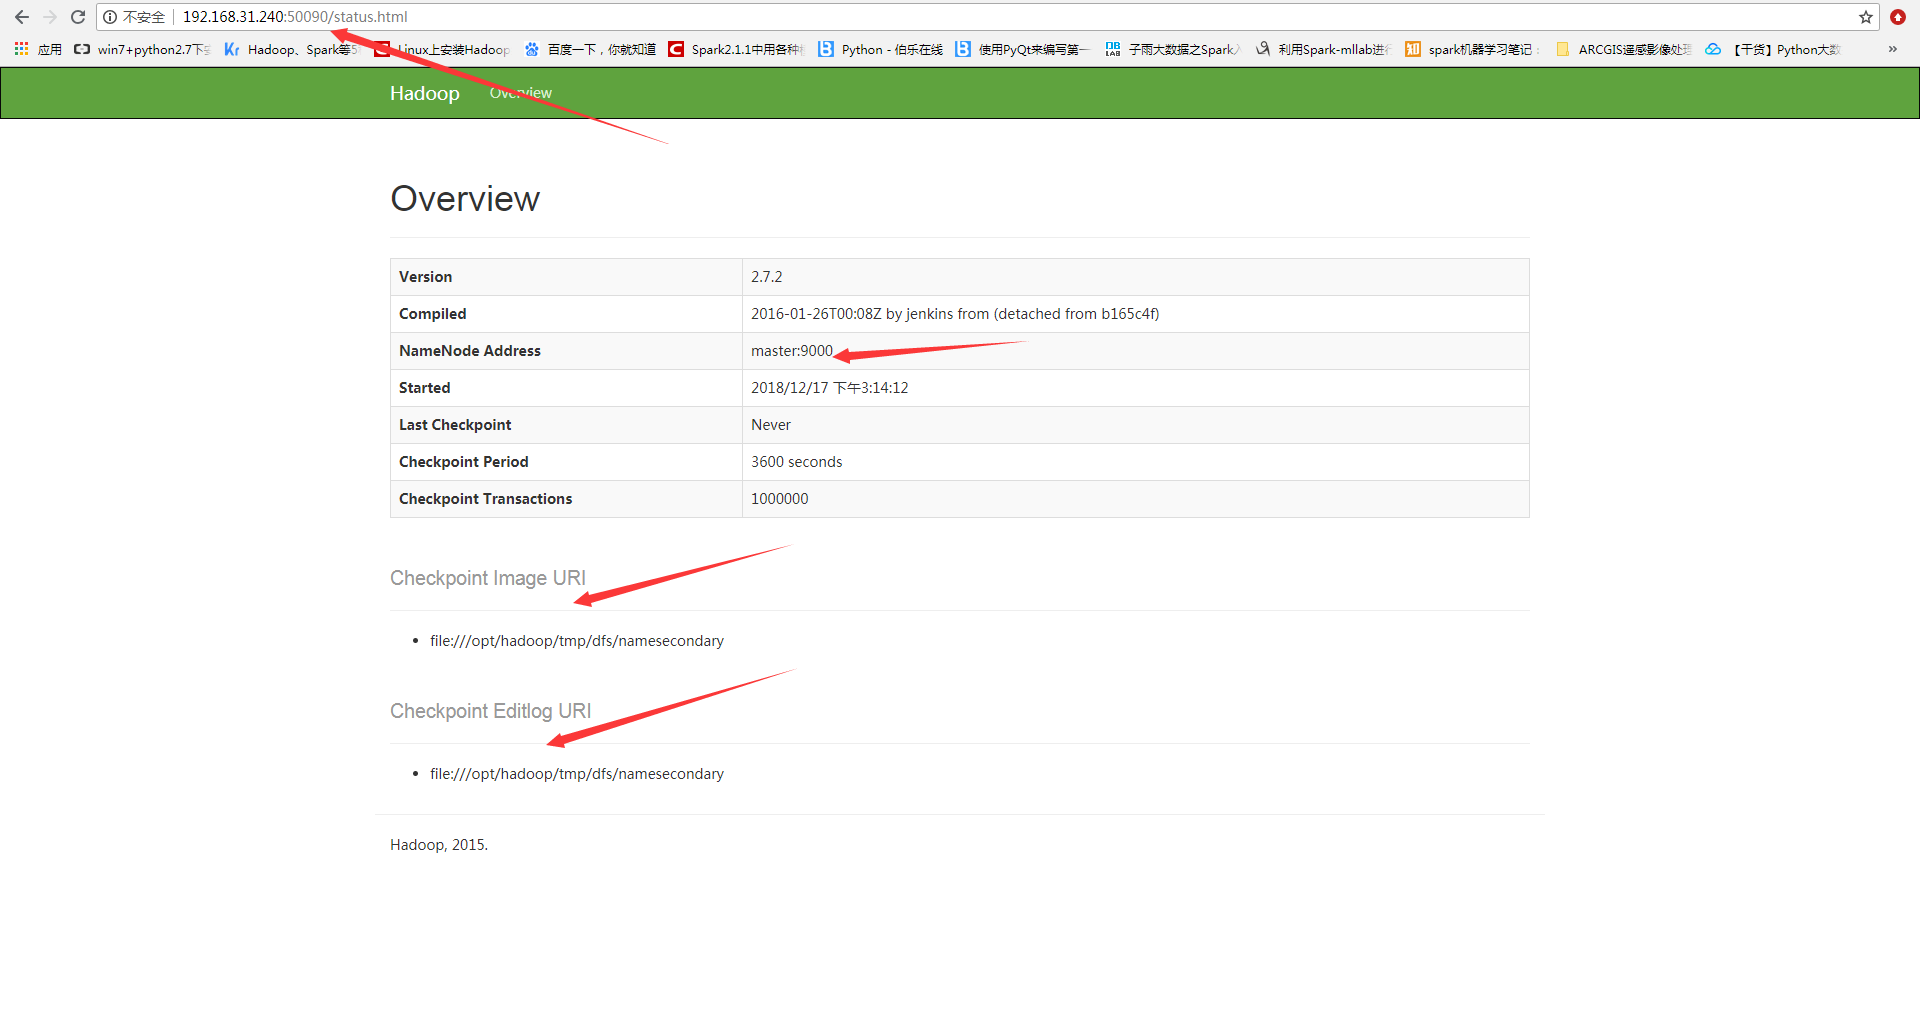This screenshot has width=1920, height=1009.
Task: Open the Spark2.1.1中用各种 bookmark
Action: pyautogui.click(x=736, y=49)
